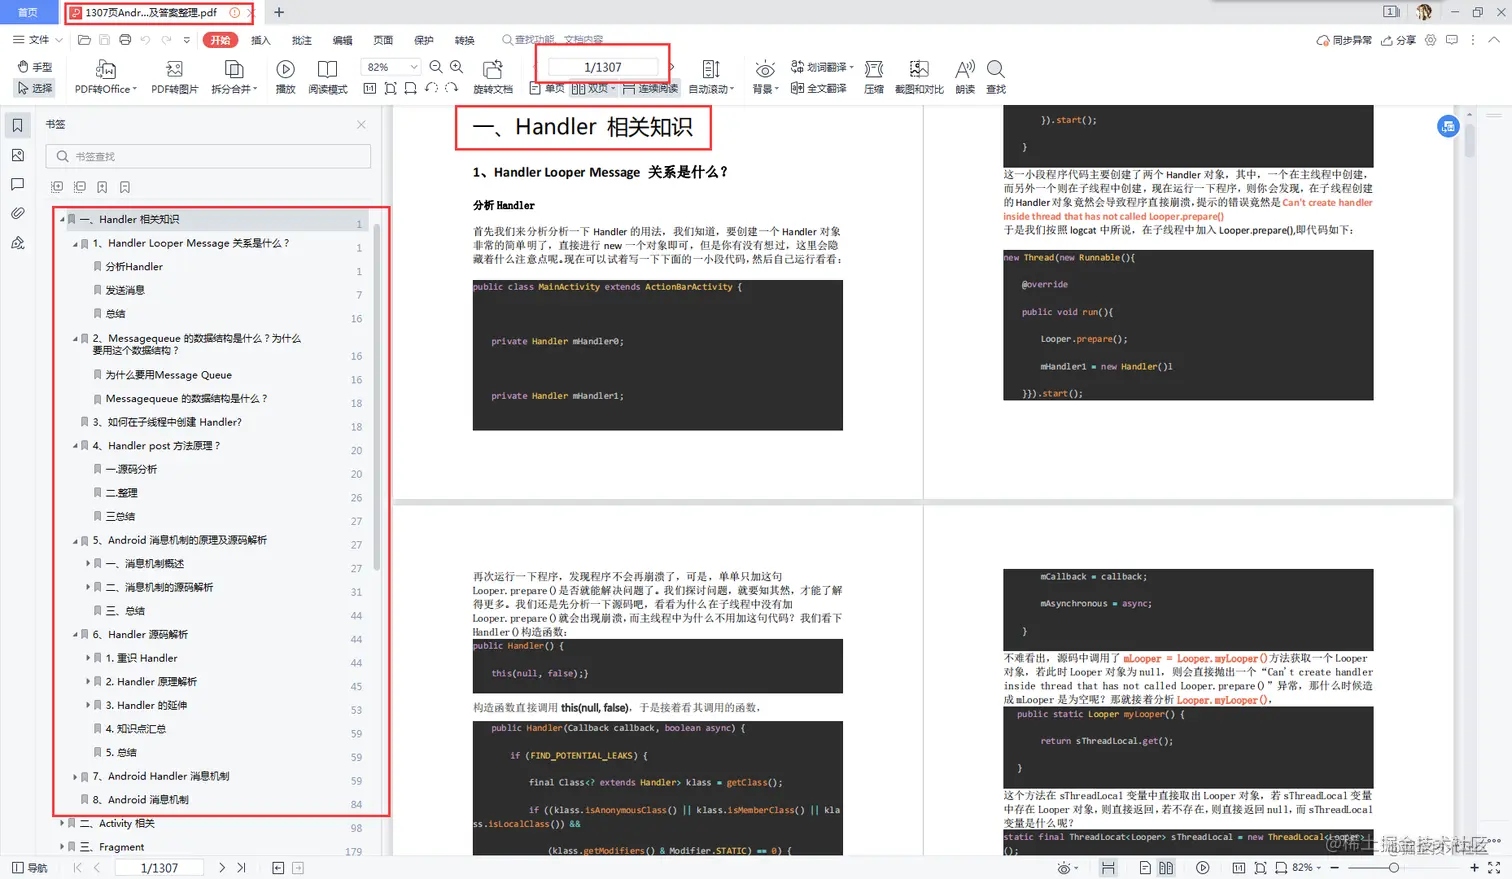This screenshot has width=1512, height=879.
Task: Click 全文翻译 full-text translate
Action: [819, 88]
